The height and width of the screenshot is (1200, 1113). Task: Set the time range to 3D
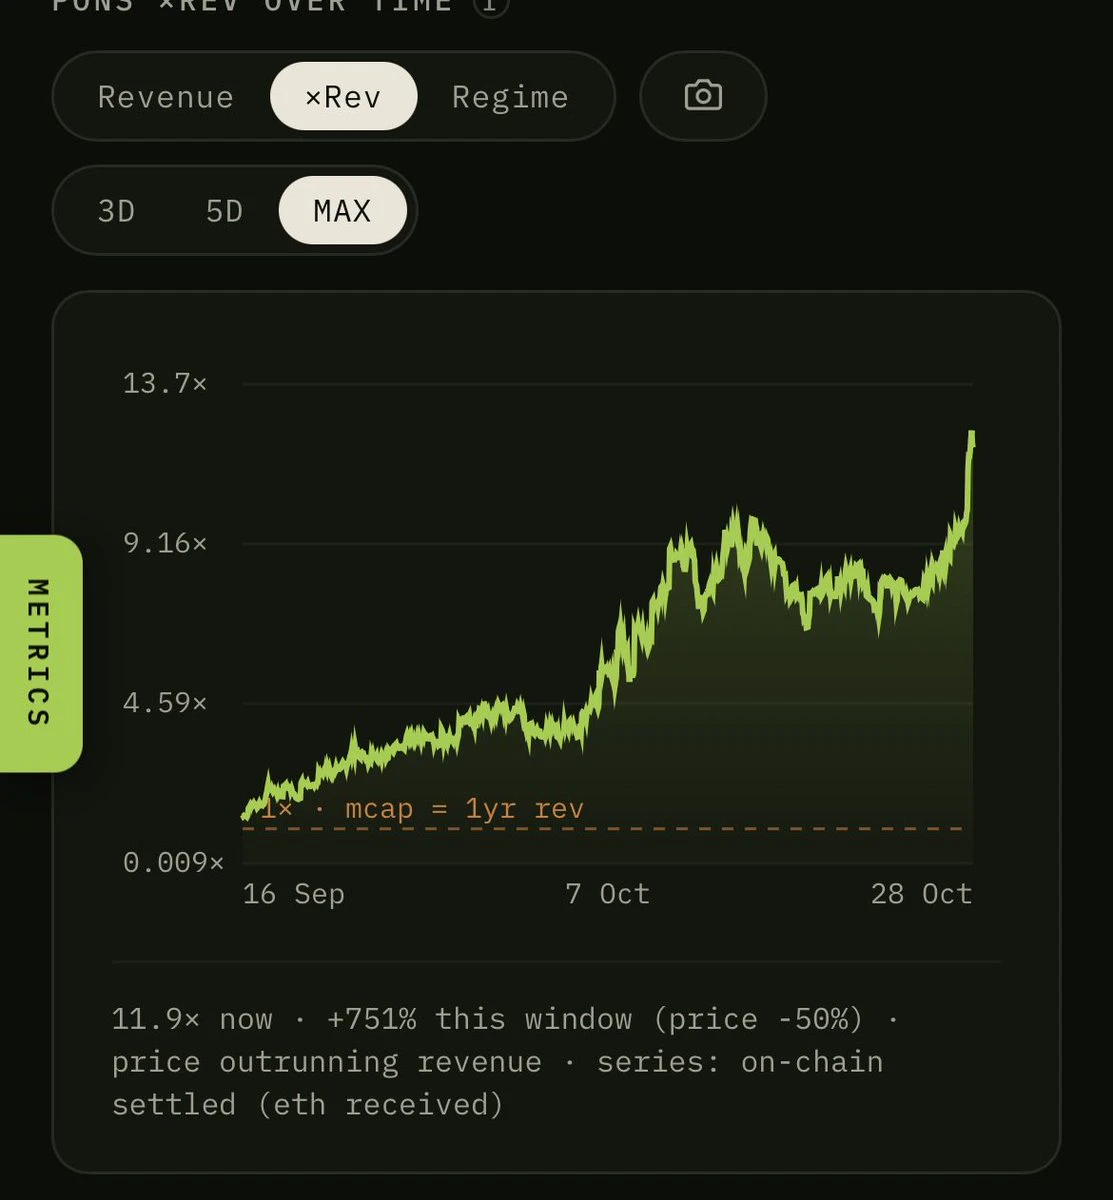click(116, 211)
